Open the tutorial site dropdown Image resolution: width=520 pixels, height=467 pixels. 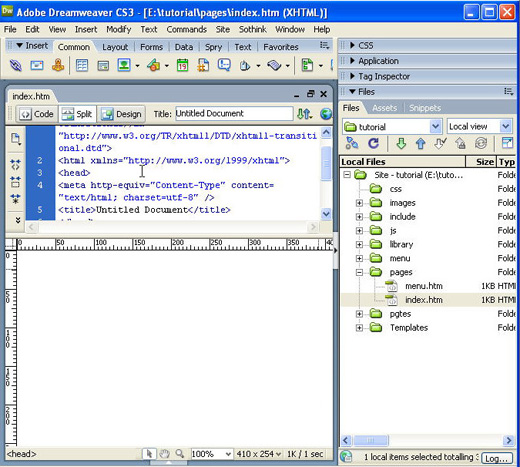pyautogui.click(x=435, y=127)
